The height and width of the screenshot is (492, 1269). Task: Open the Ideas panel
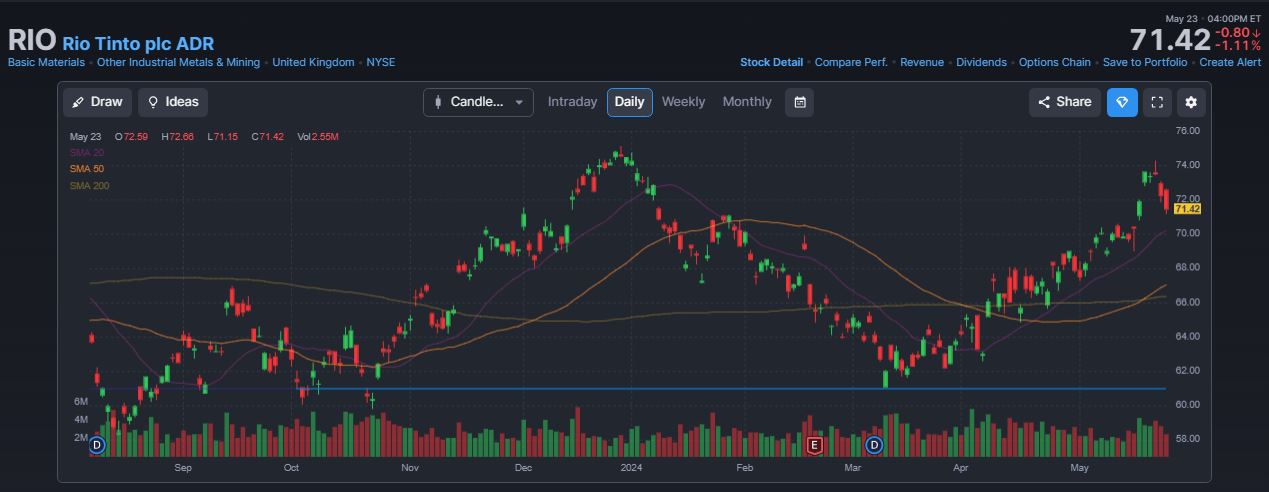tap(173, 102)
